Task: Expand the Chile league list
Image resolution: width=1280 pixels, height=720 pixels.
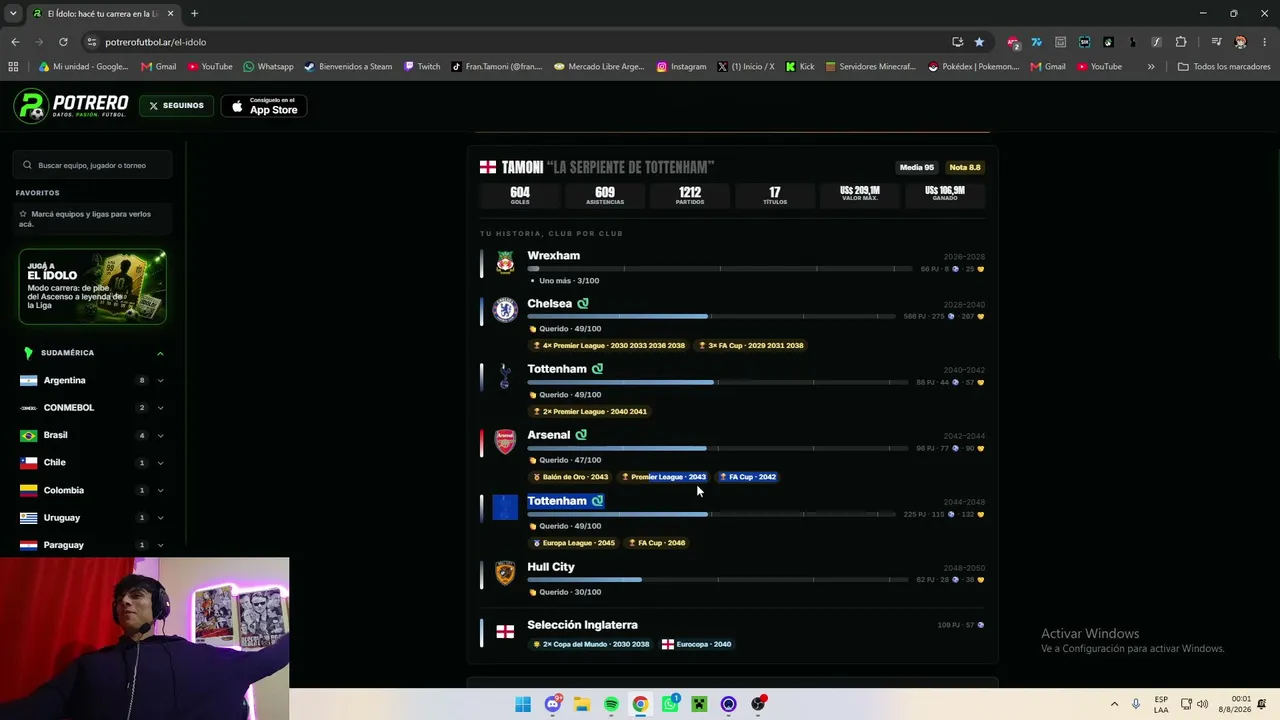Action: [160, 463]
